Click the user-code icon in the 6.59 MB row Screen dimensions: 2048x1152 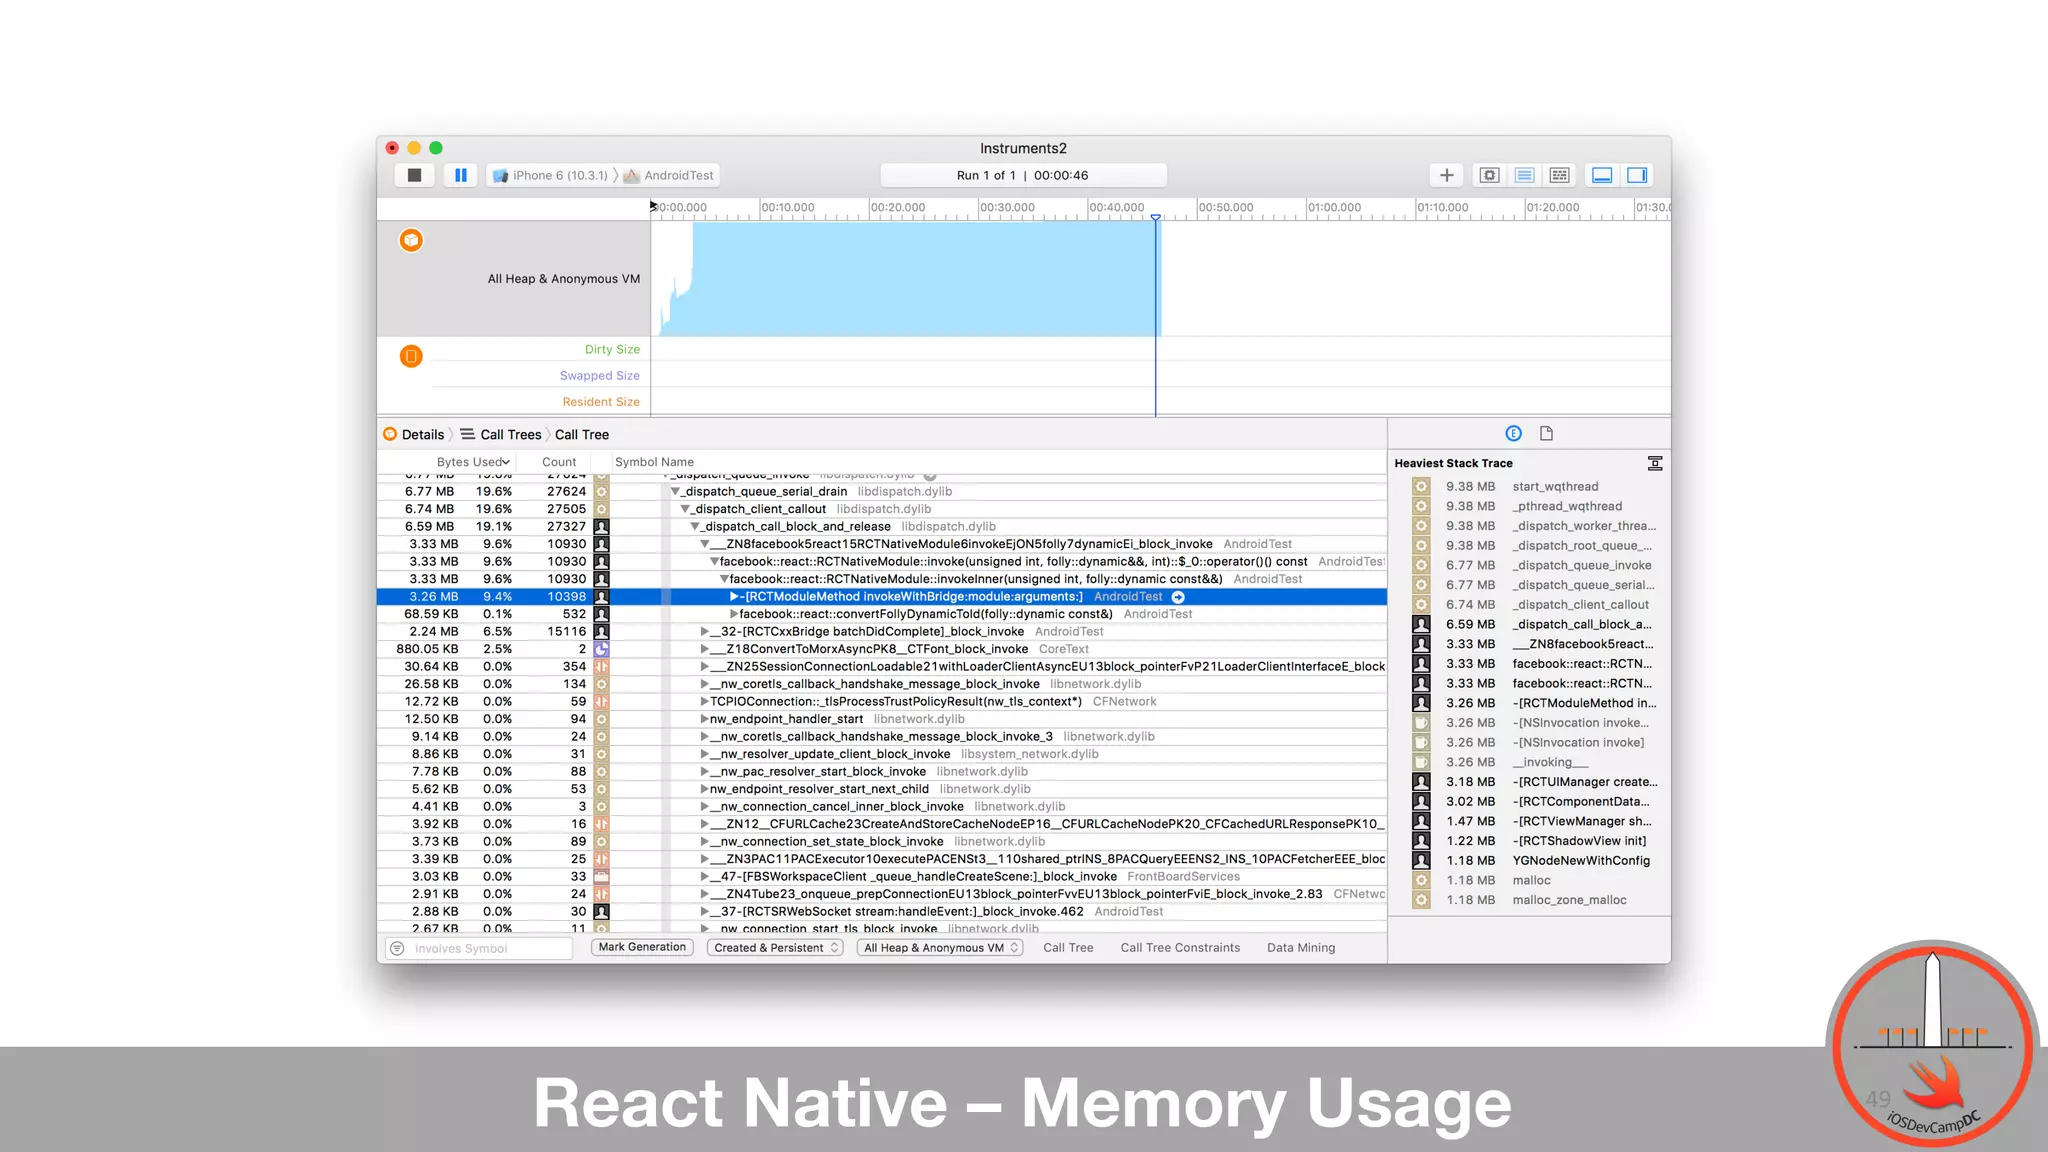[601, 527]
